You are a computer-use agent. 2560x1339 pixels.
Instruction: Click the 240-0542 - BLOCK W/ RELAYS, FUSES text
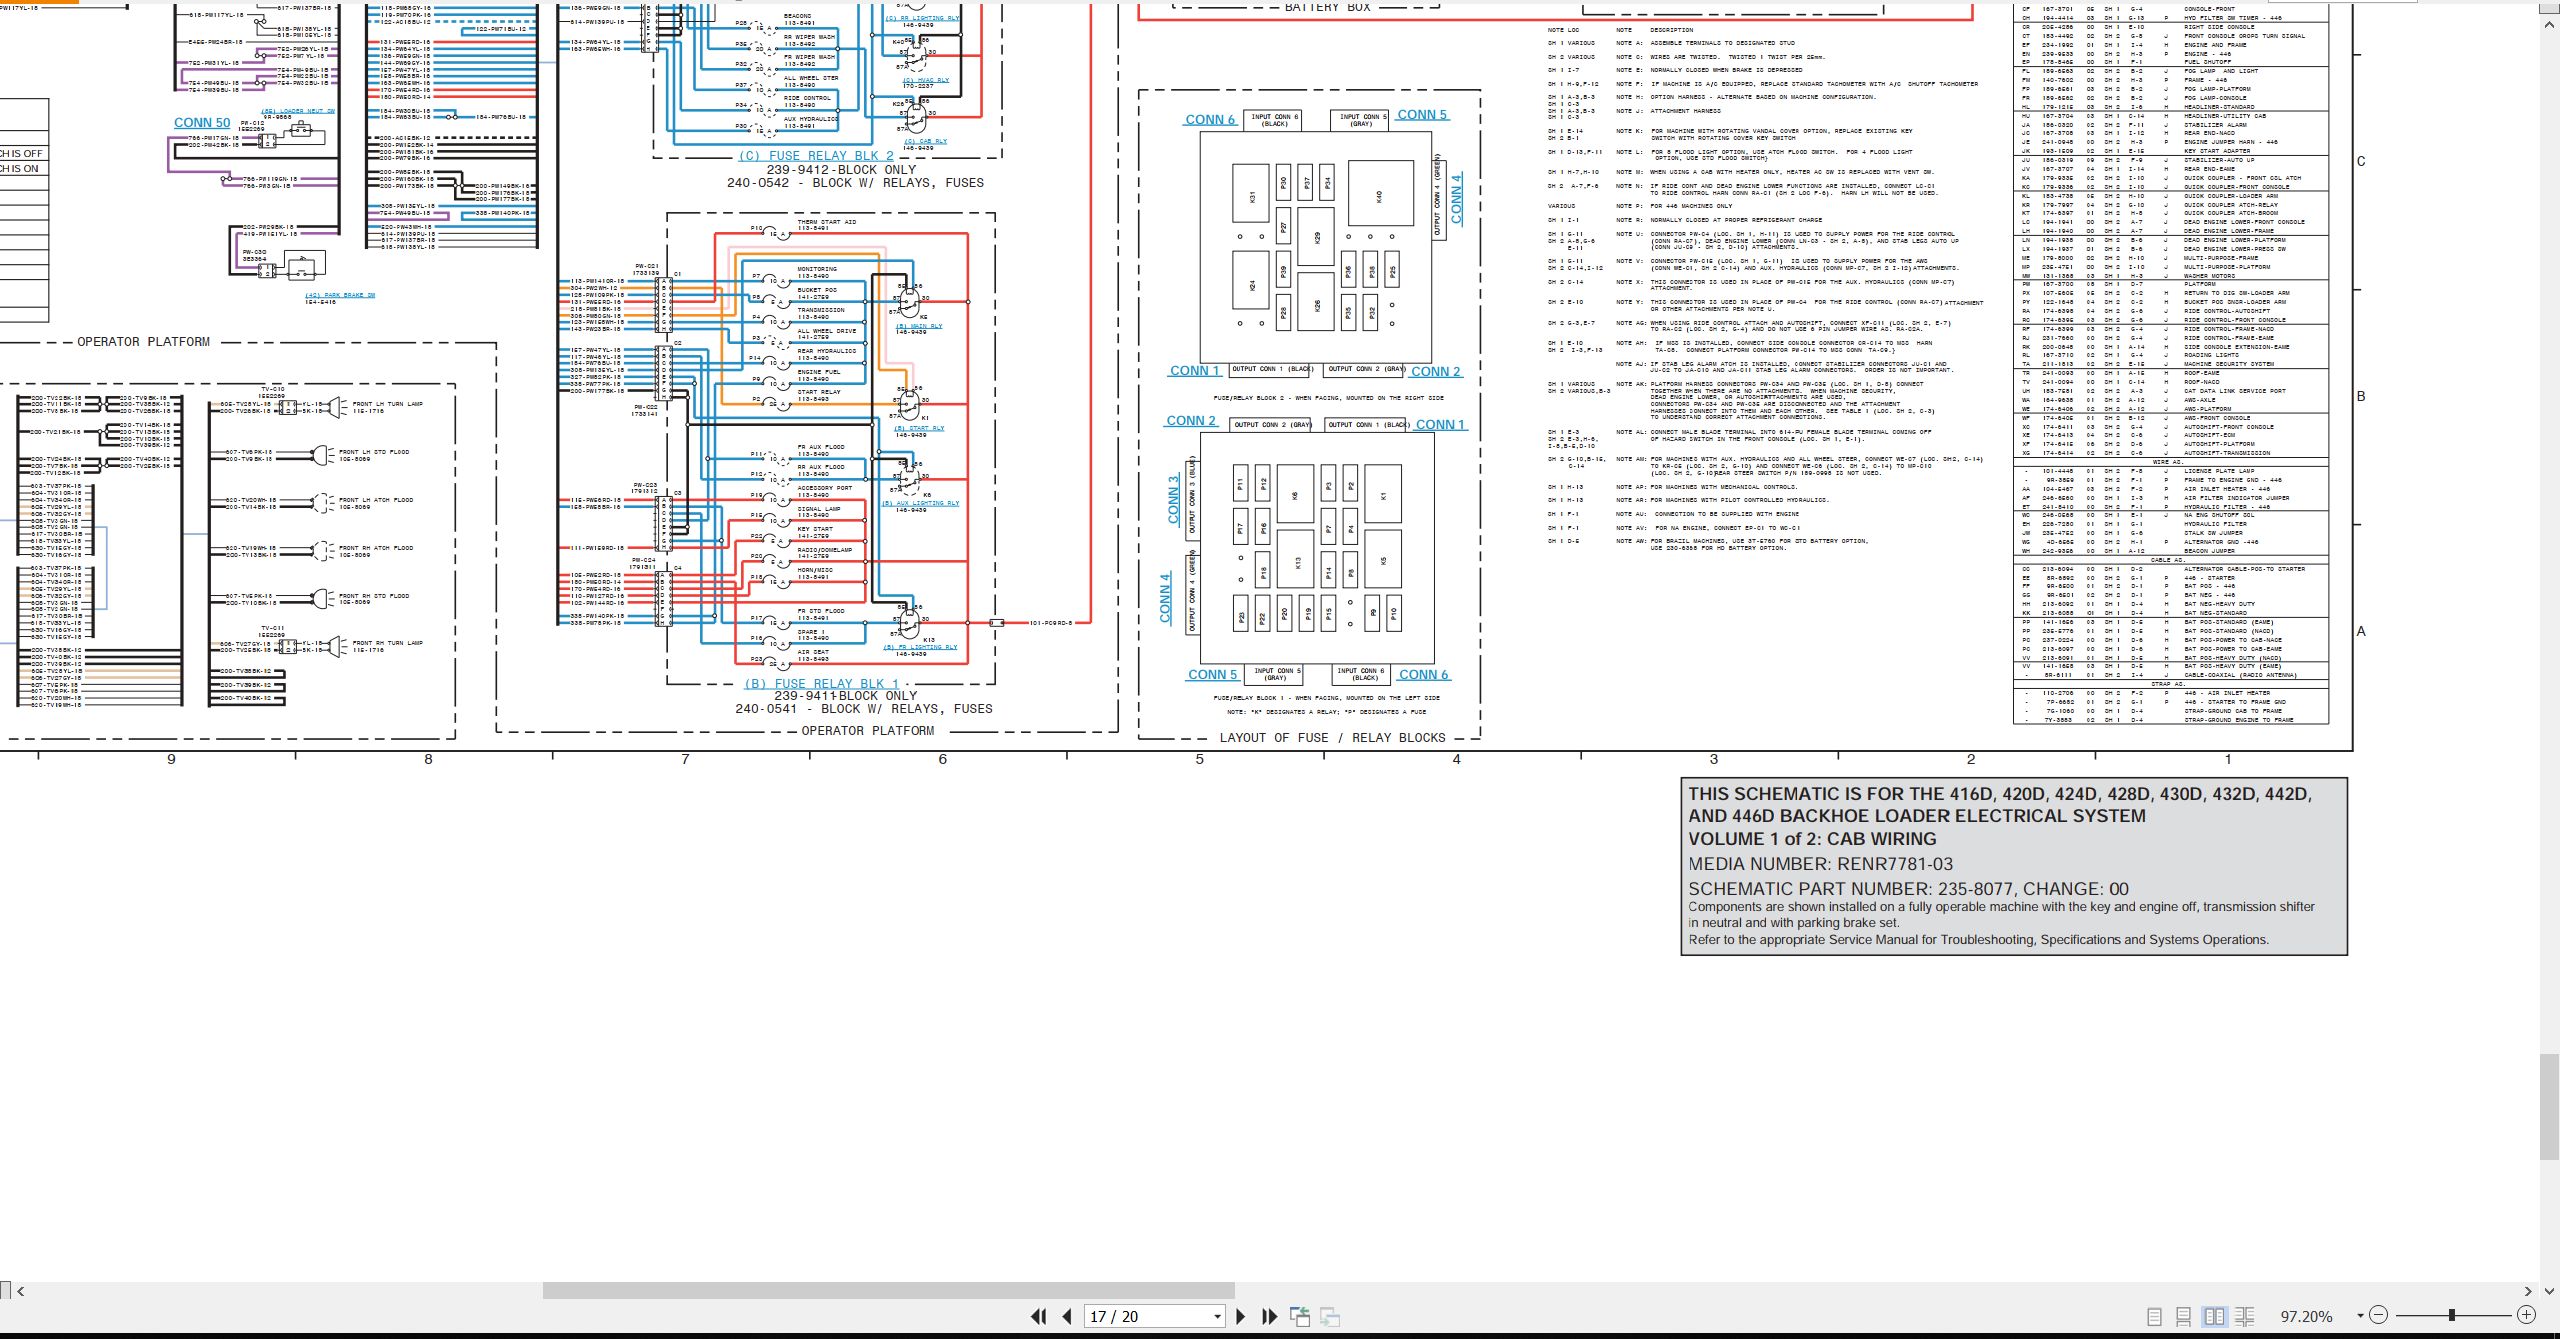pos(855,183)
